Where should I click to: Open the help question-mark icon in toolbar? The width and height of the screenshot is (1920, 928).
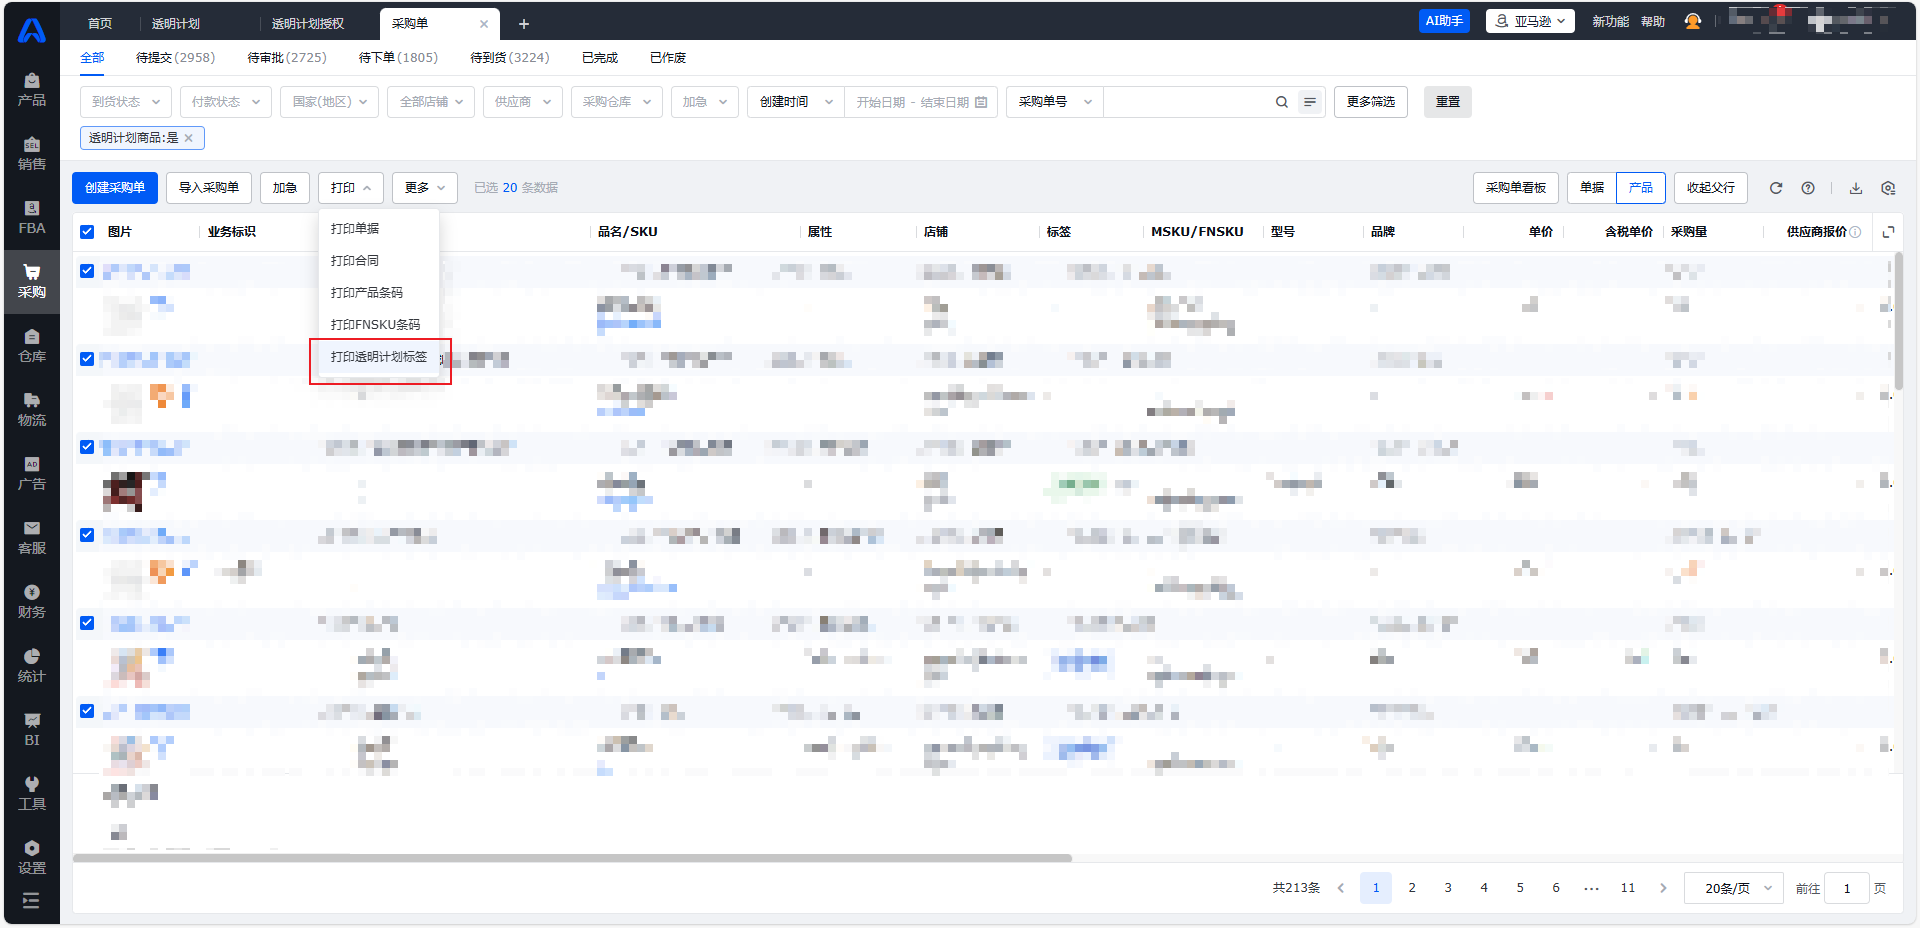[x=1808, y=188]
